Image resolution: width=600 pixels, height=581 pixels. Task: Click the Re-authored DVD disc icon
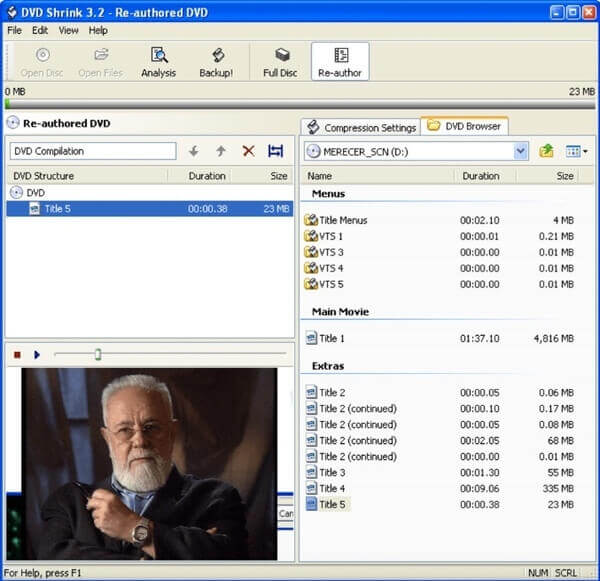[x=13, y=123]
